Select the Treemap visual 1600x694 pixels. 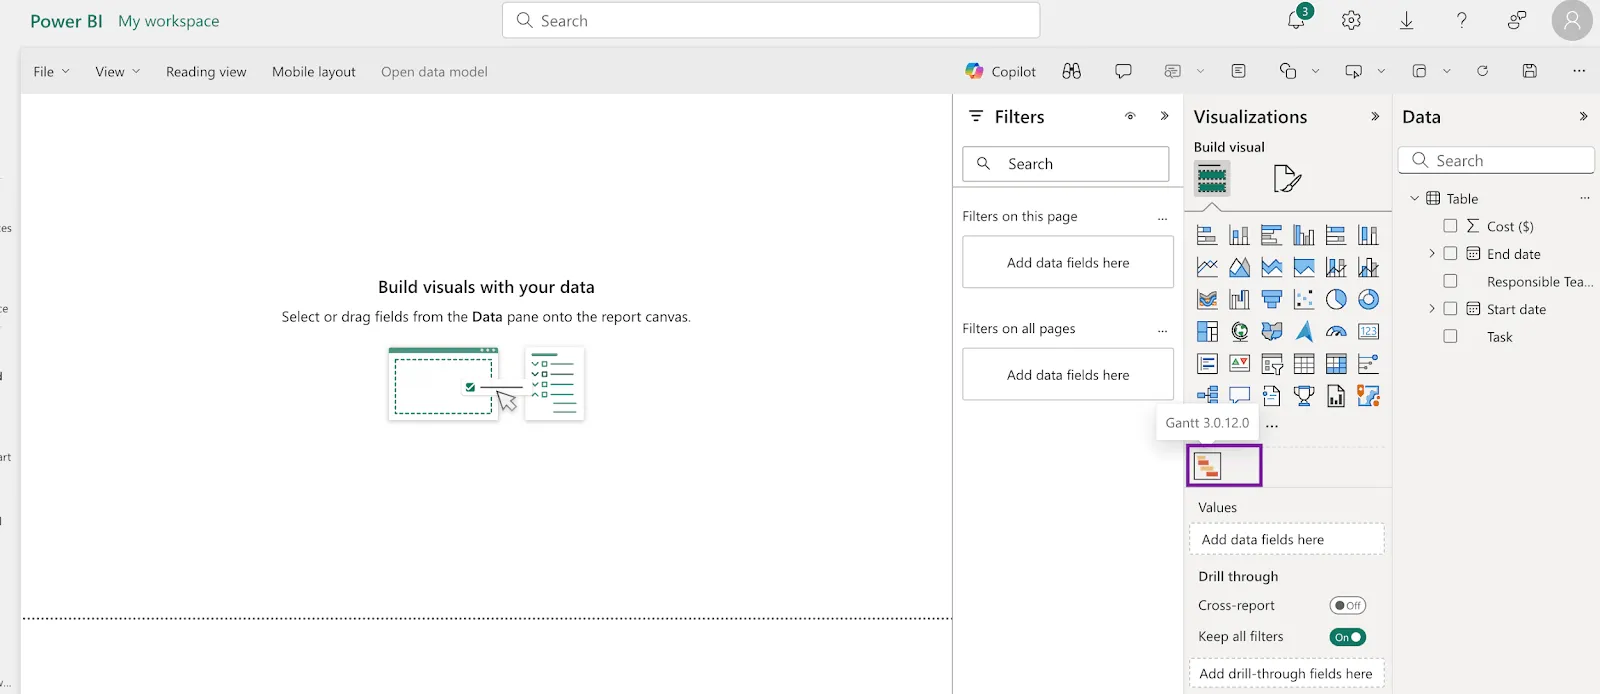tap(1207, 332)
